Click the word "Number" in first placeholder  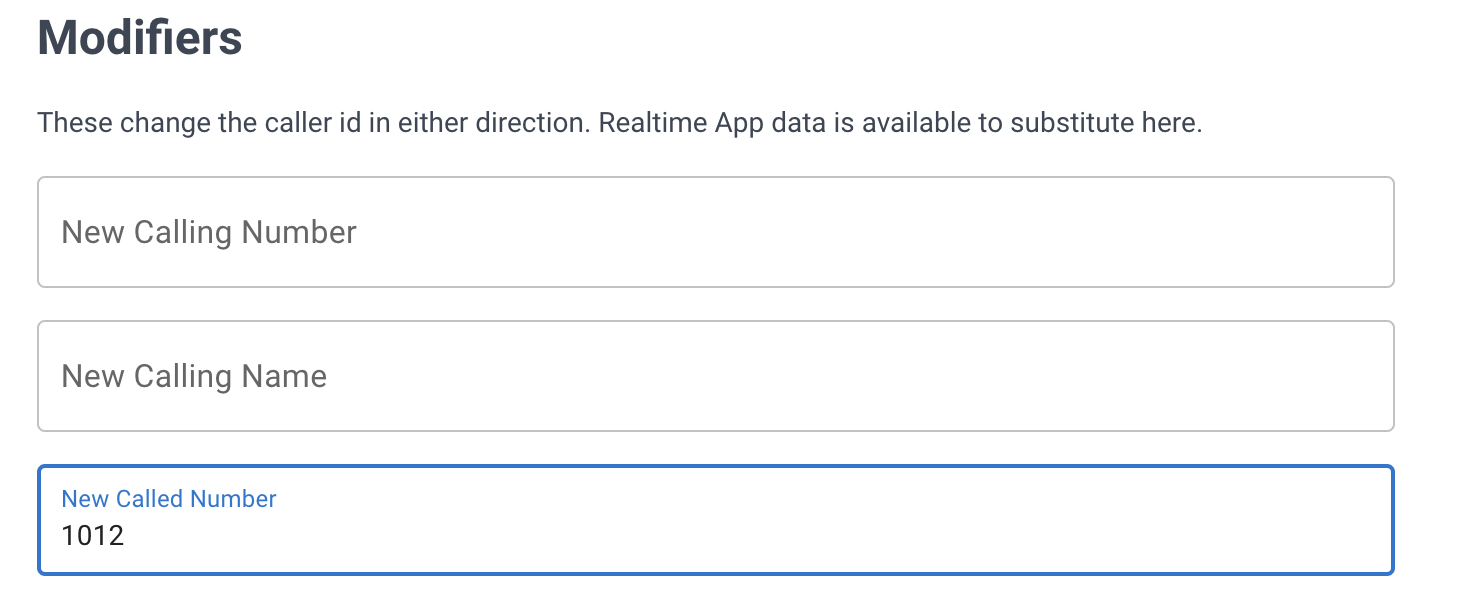pyautogui.click(x=299, y=232)
